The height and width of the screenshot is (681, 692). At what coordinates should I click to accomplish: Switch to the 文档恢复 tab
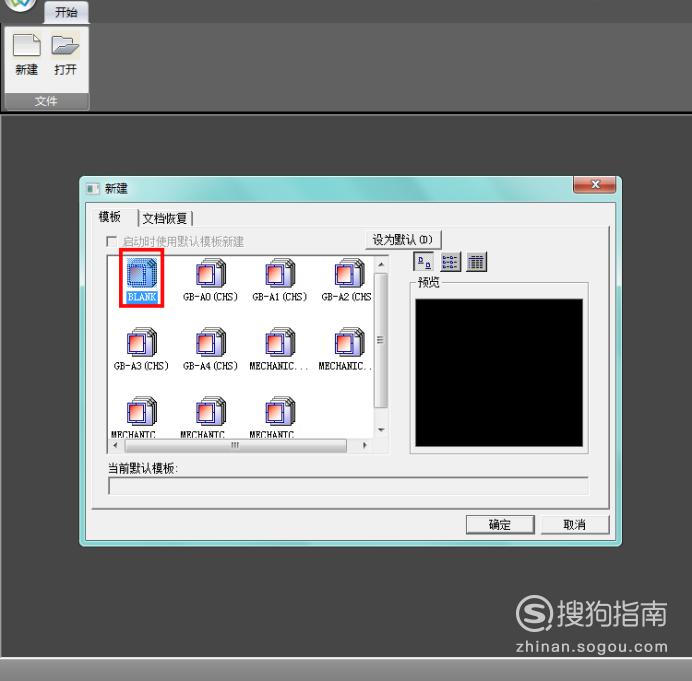point(165,218)
